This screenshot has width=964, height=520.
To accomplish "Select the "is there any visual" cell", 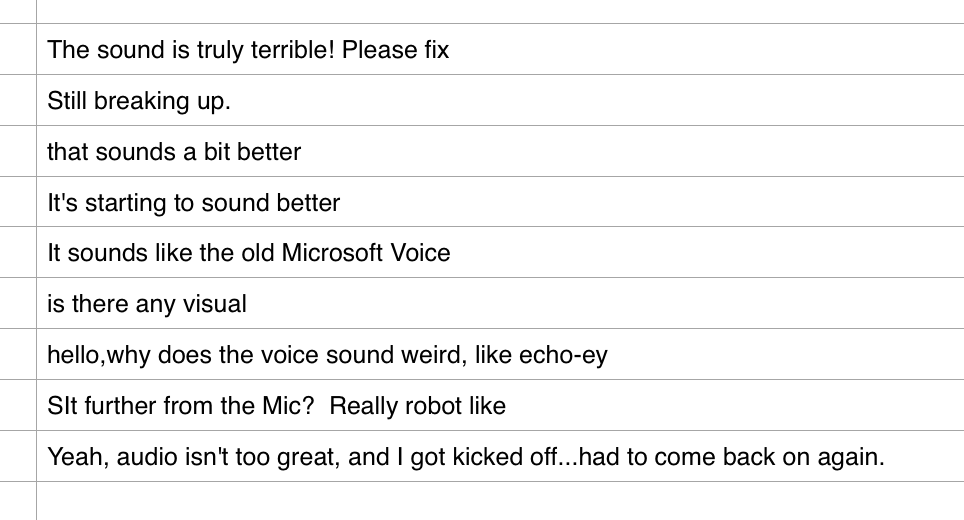I will (500, 303).
